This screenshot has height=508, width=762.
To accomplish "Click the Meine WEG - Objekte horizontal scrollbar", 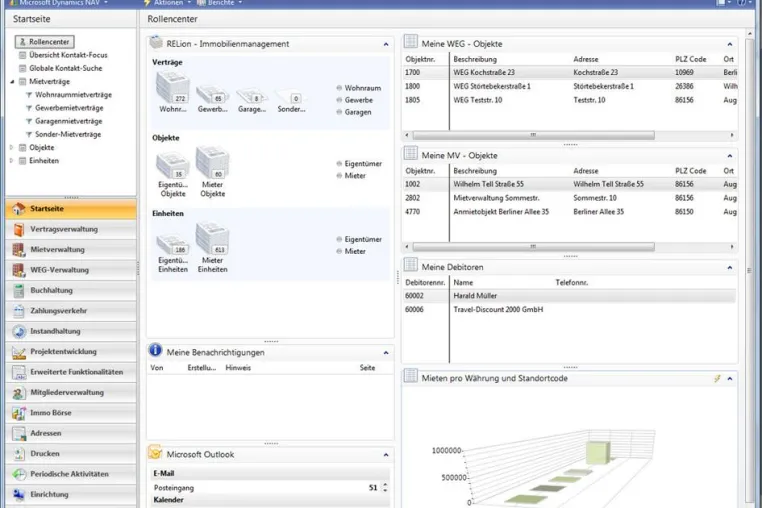I will [533, 135].
